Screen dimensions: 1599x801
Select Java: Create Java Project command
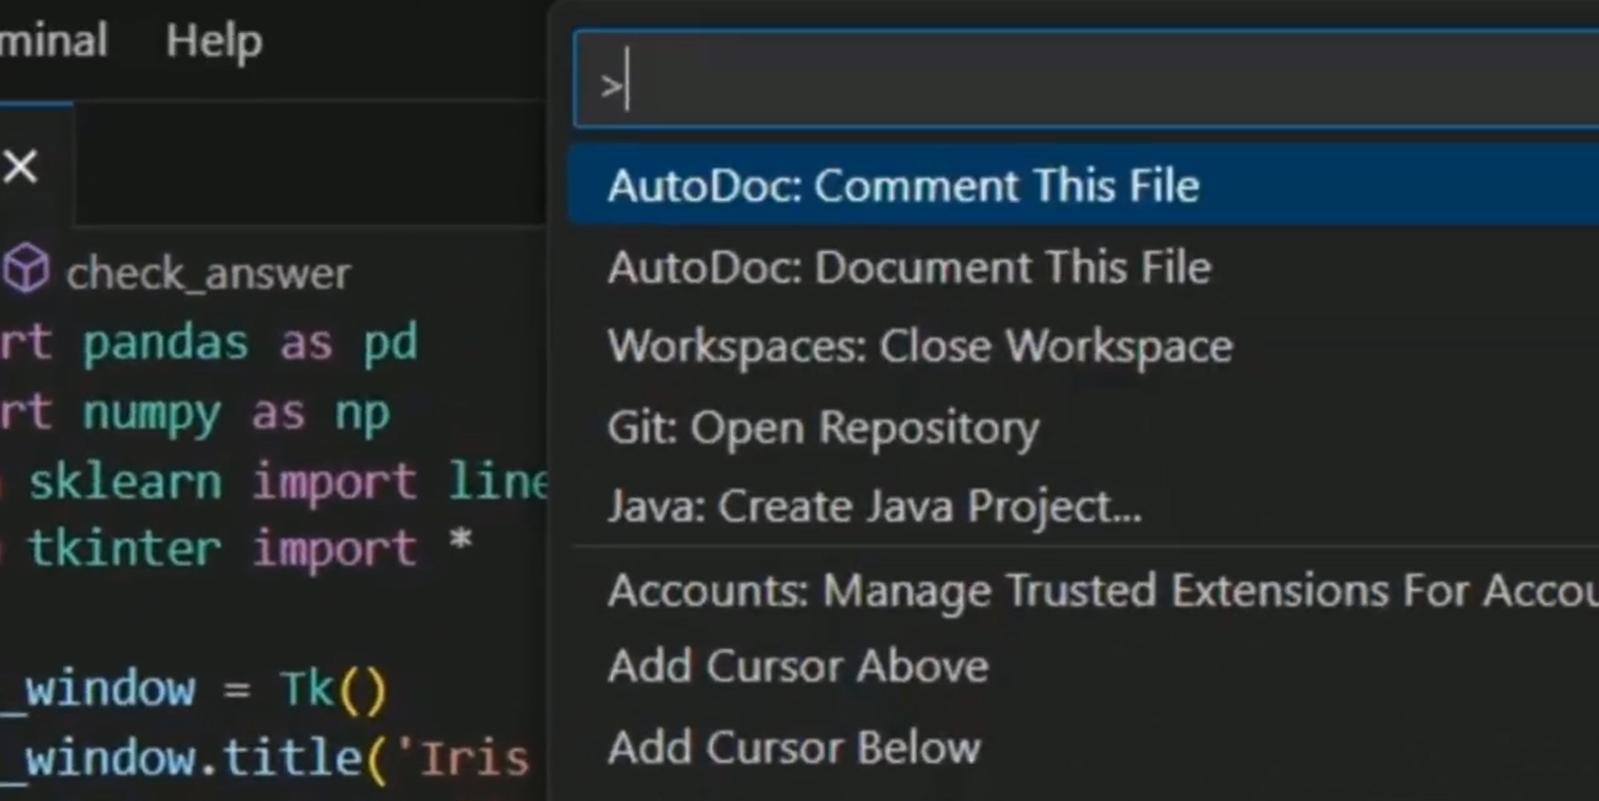pyautogui.click(x=1084, y=506)
